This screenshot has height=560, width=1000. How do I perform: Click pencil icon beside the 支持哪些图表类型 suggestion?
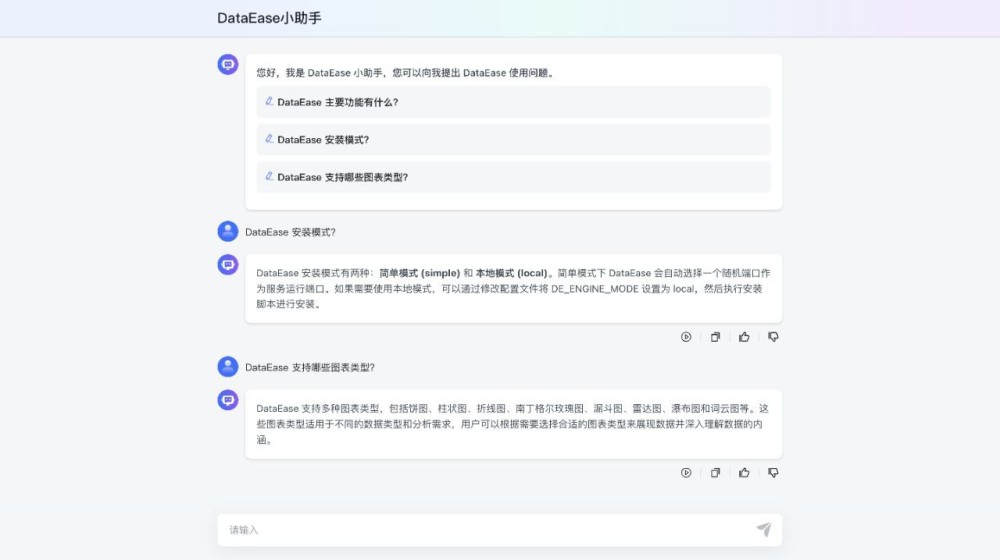269,176
